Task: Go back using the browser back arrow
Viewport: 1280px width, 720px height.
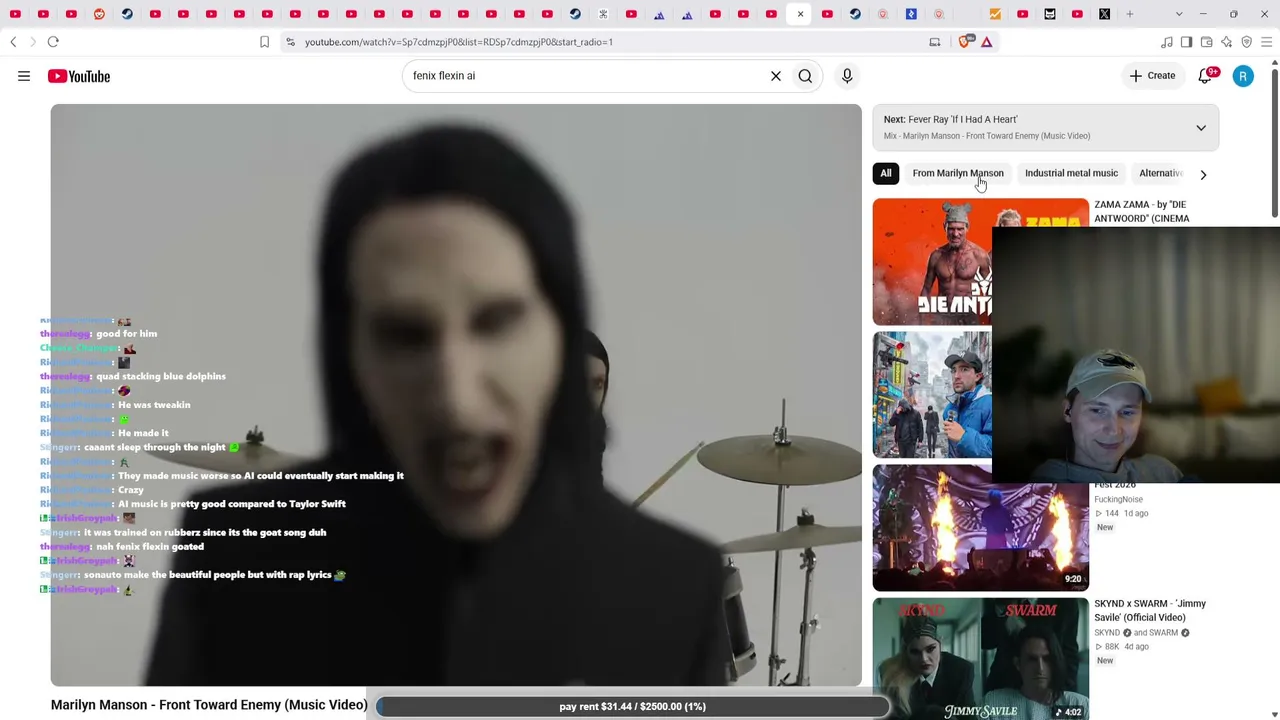Action: (13, 42)
